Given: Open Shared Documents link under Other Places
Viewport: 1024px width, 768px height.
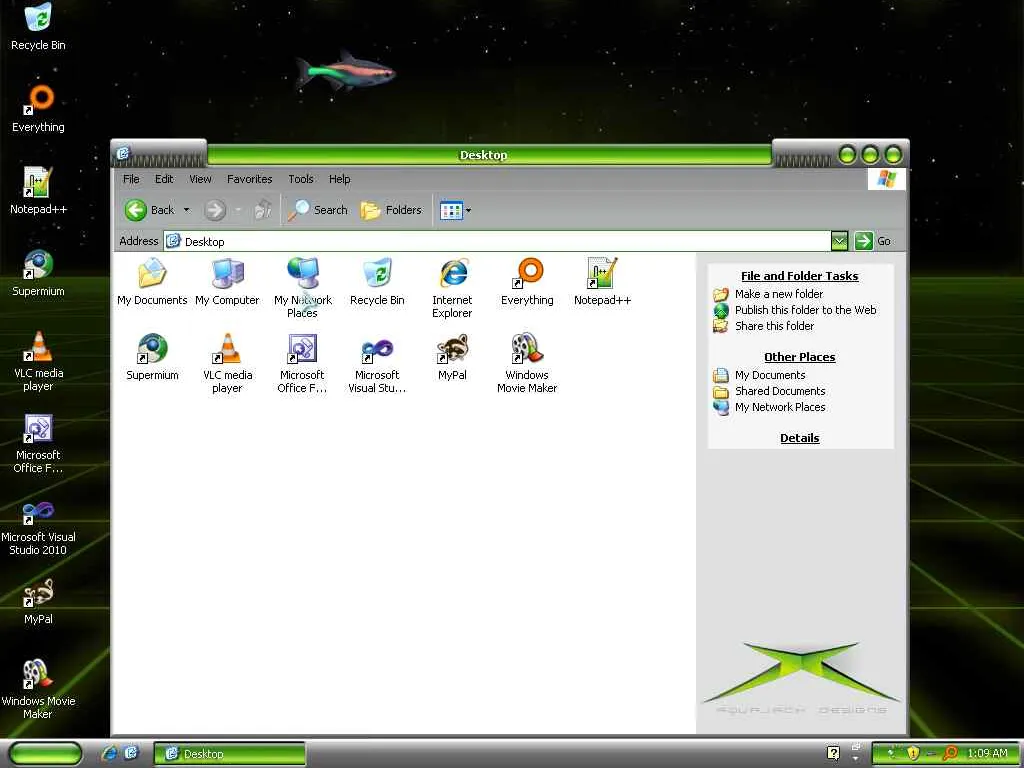Looking at the screenshot, I should 780,391.
